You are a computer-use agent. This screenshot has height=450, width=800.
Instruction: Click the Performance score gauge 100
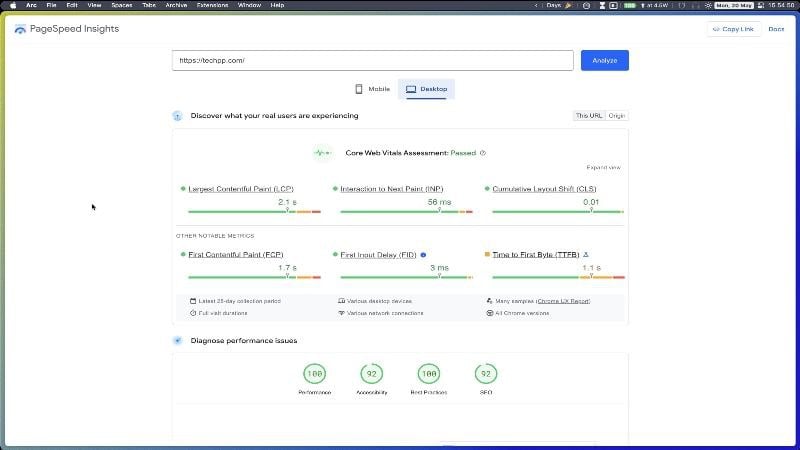point(314,373)
